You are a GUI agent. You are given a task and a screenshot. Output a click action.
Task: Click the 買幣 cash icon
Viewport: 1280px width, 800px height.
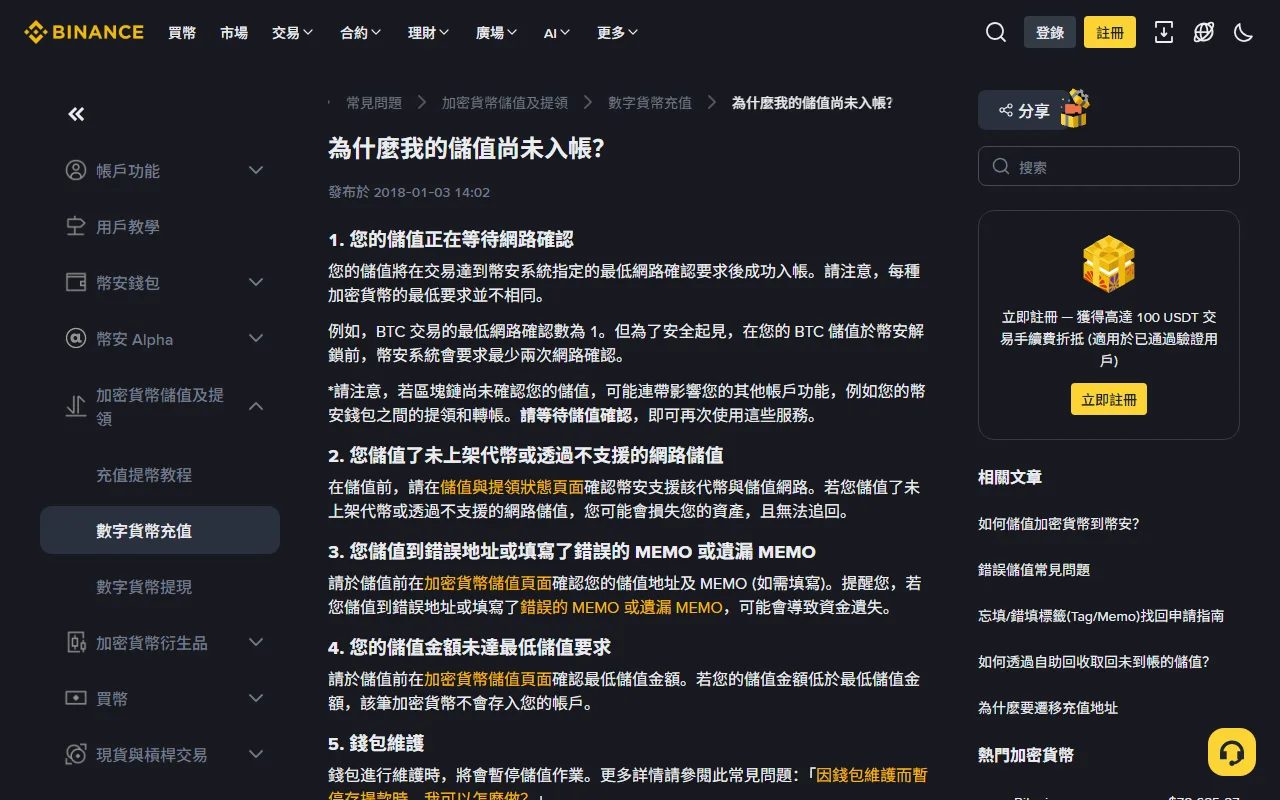pos(76,698)
